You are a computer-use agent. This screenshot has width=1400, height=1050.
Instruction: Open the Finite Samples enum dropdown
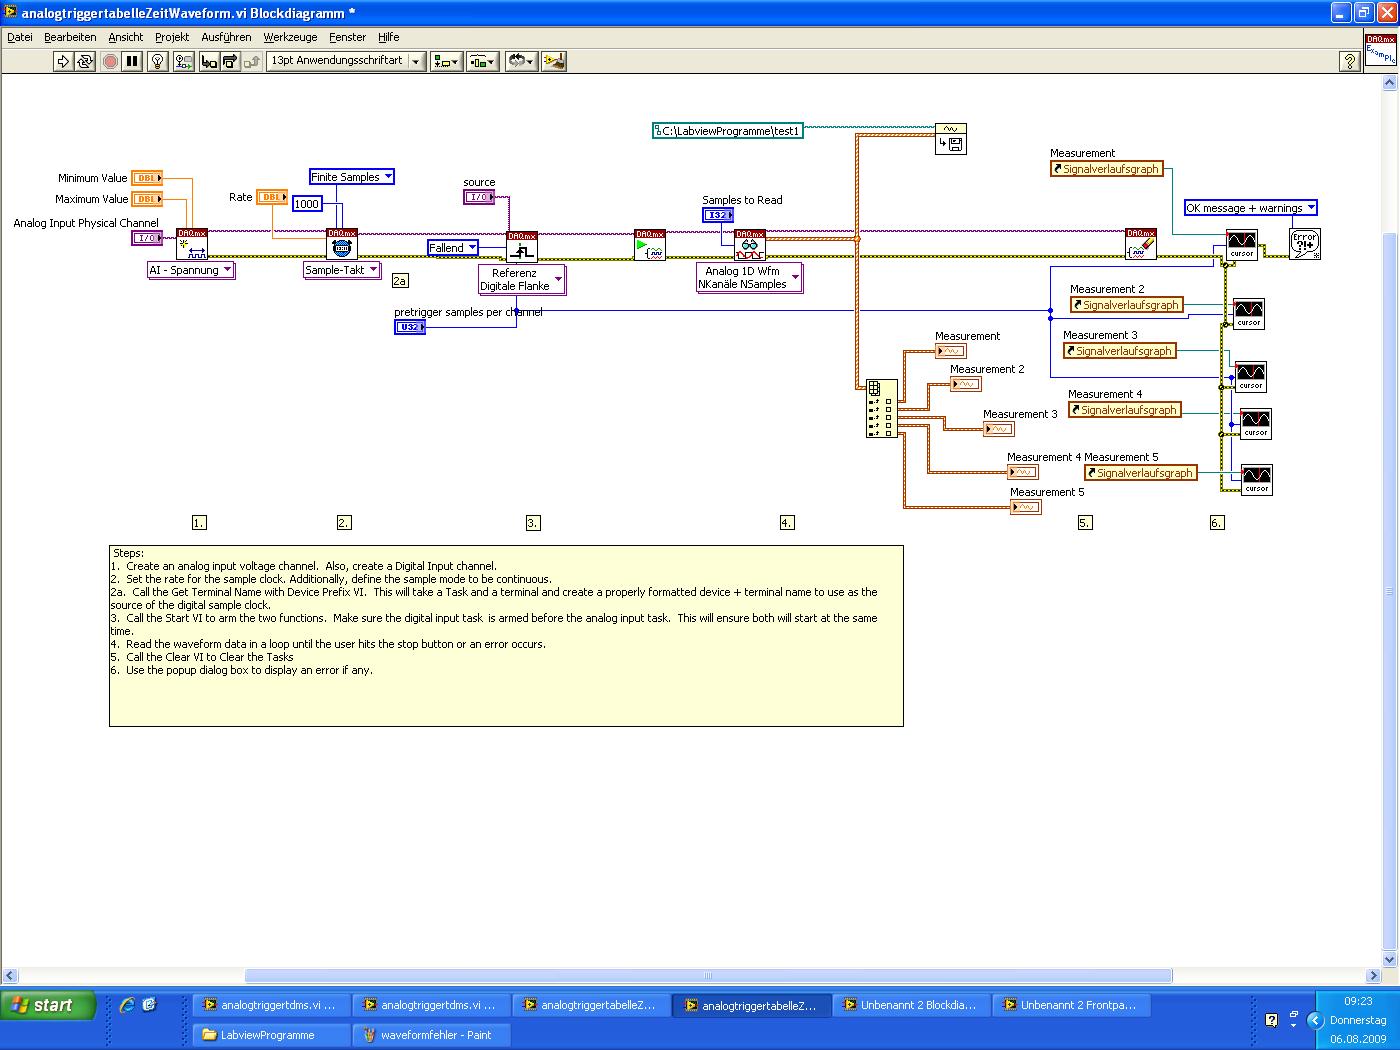(352, 177)
